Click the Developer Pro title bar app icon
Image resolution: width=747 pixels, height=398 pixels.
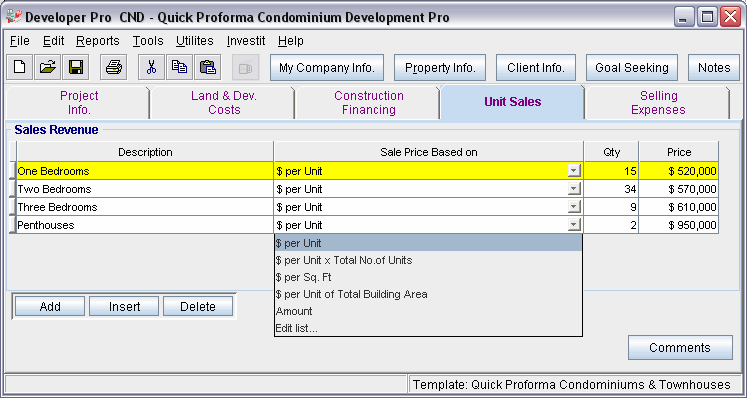pos(14,17)
